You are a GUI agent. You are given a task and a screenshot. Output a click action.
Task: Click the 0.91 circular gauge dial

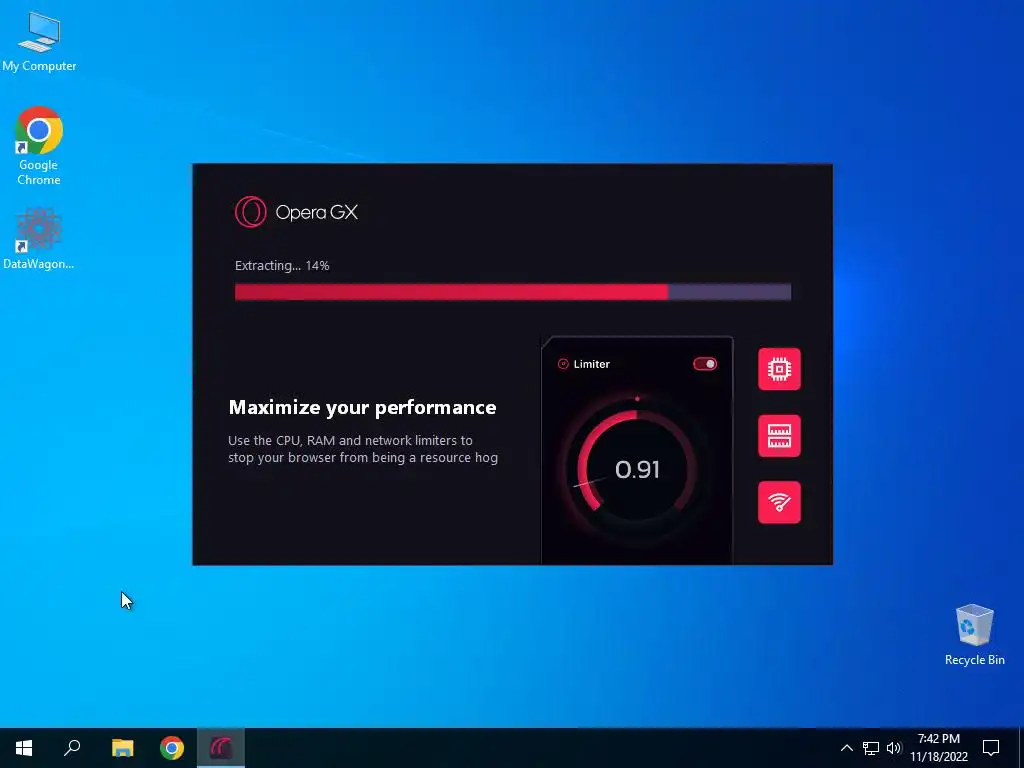click(x=637, y=469)
